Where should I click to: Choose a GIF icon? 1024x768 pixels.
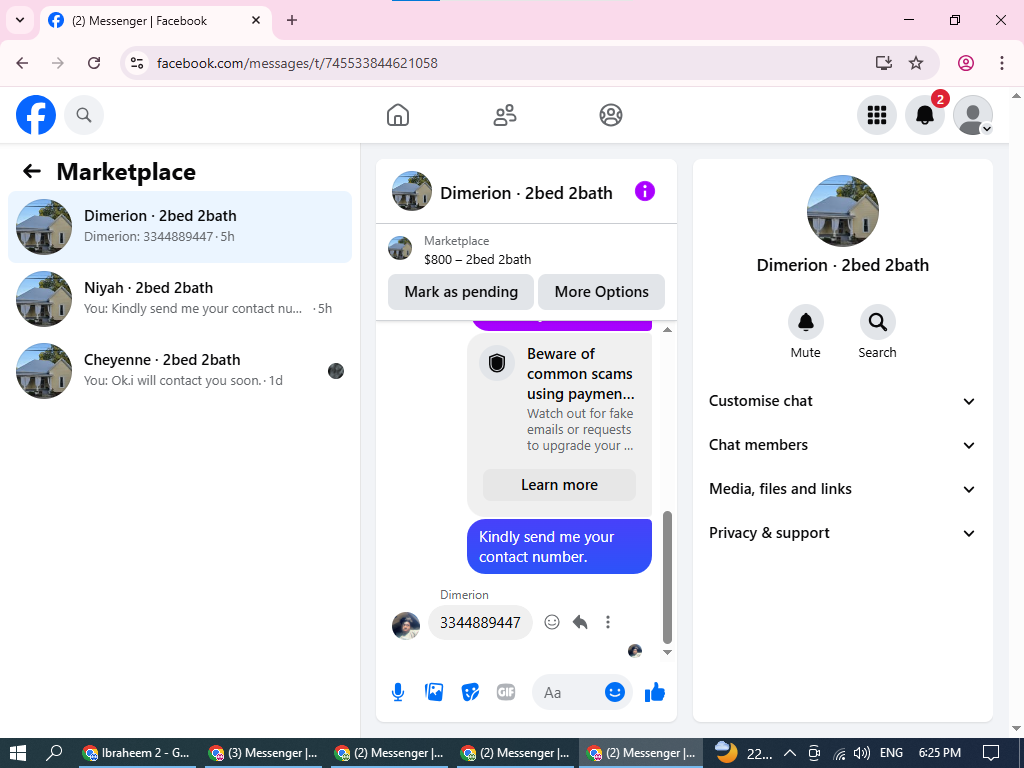(506, 692)
